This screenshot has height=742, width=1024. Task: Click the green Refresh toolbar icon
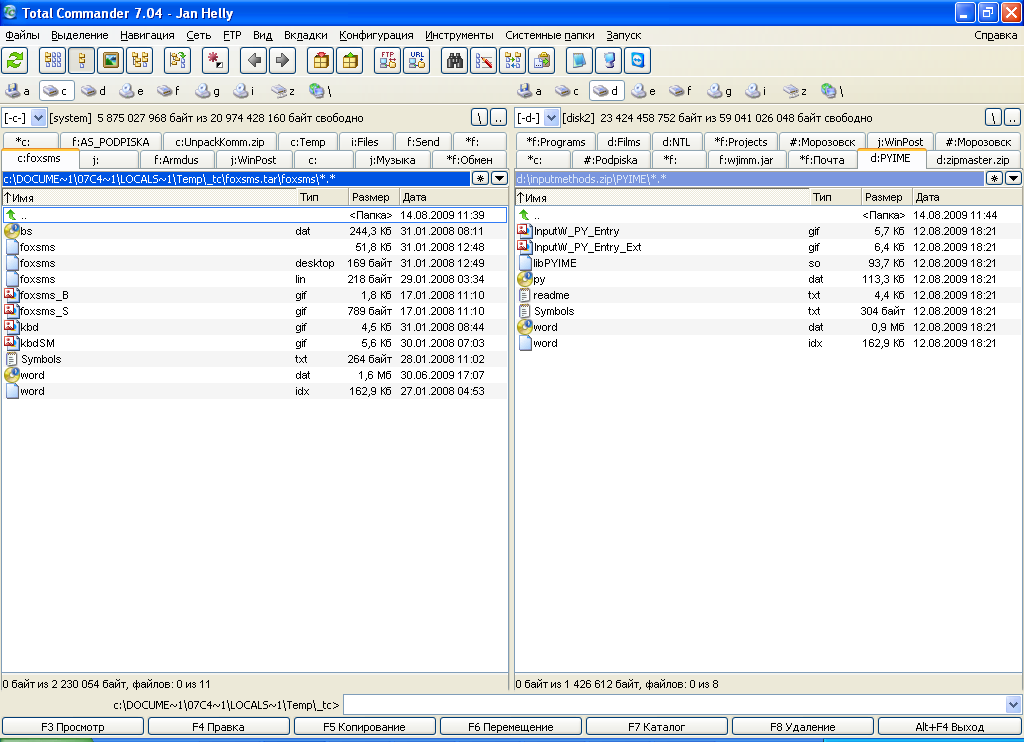click(x=15, y=61)
